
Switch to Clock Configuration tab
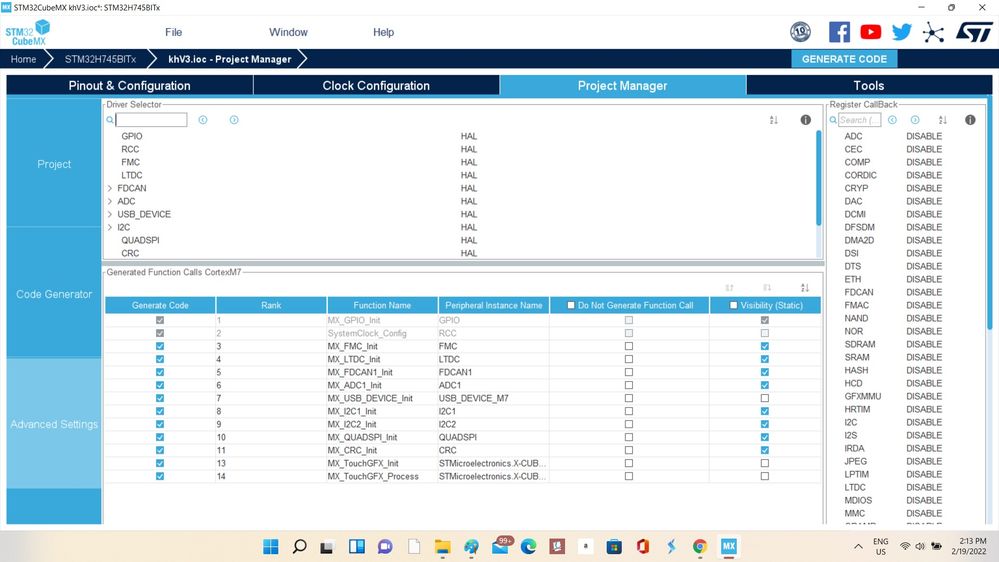(376, 85)
